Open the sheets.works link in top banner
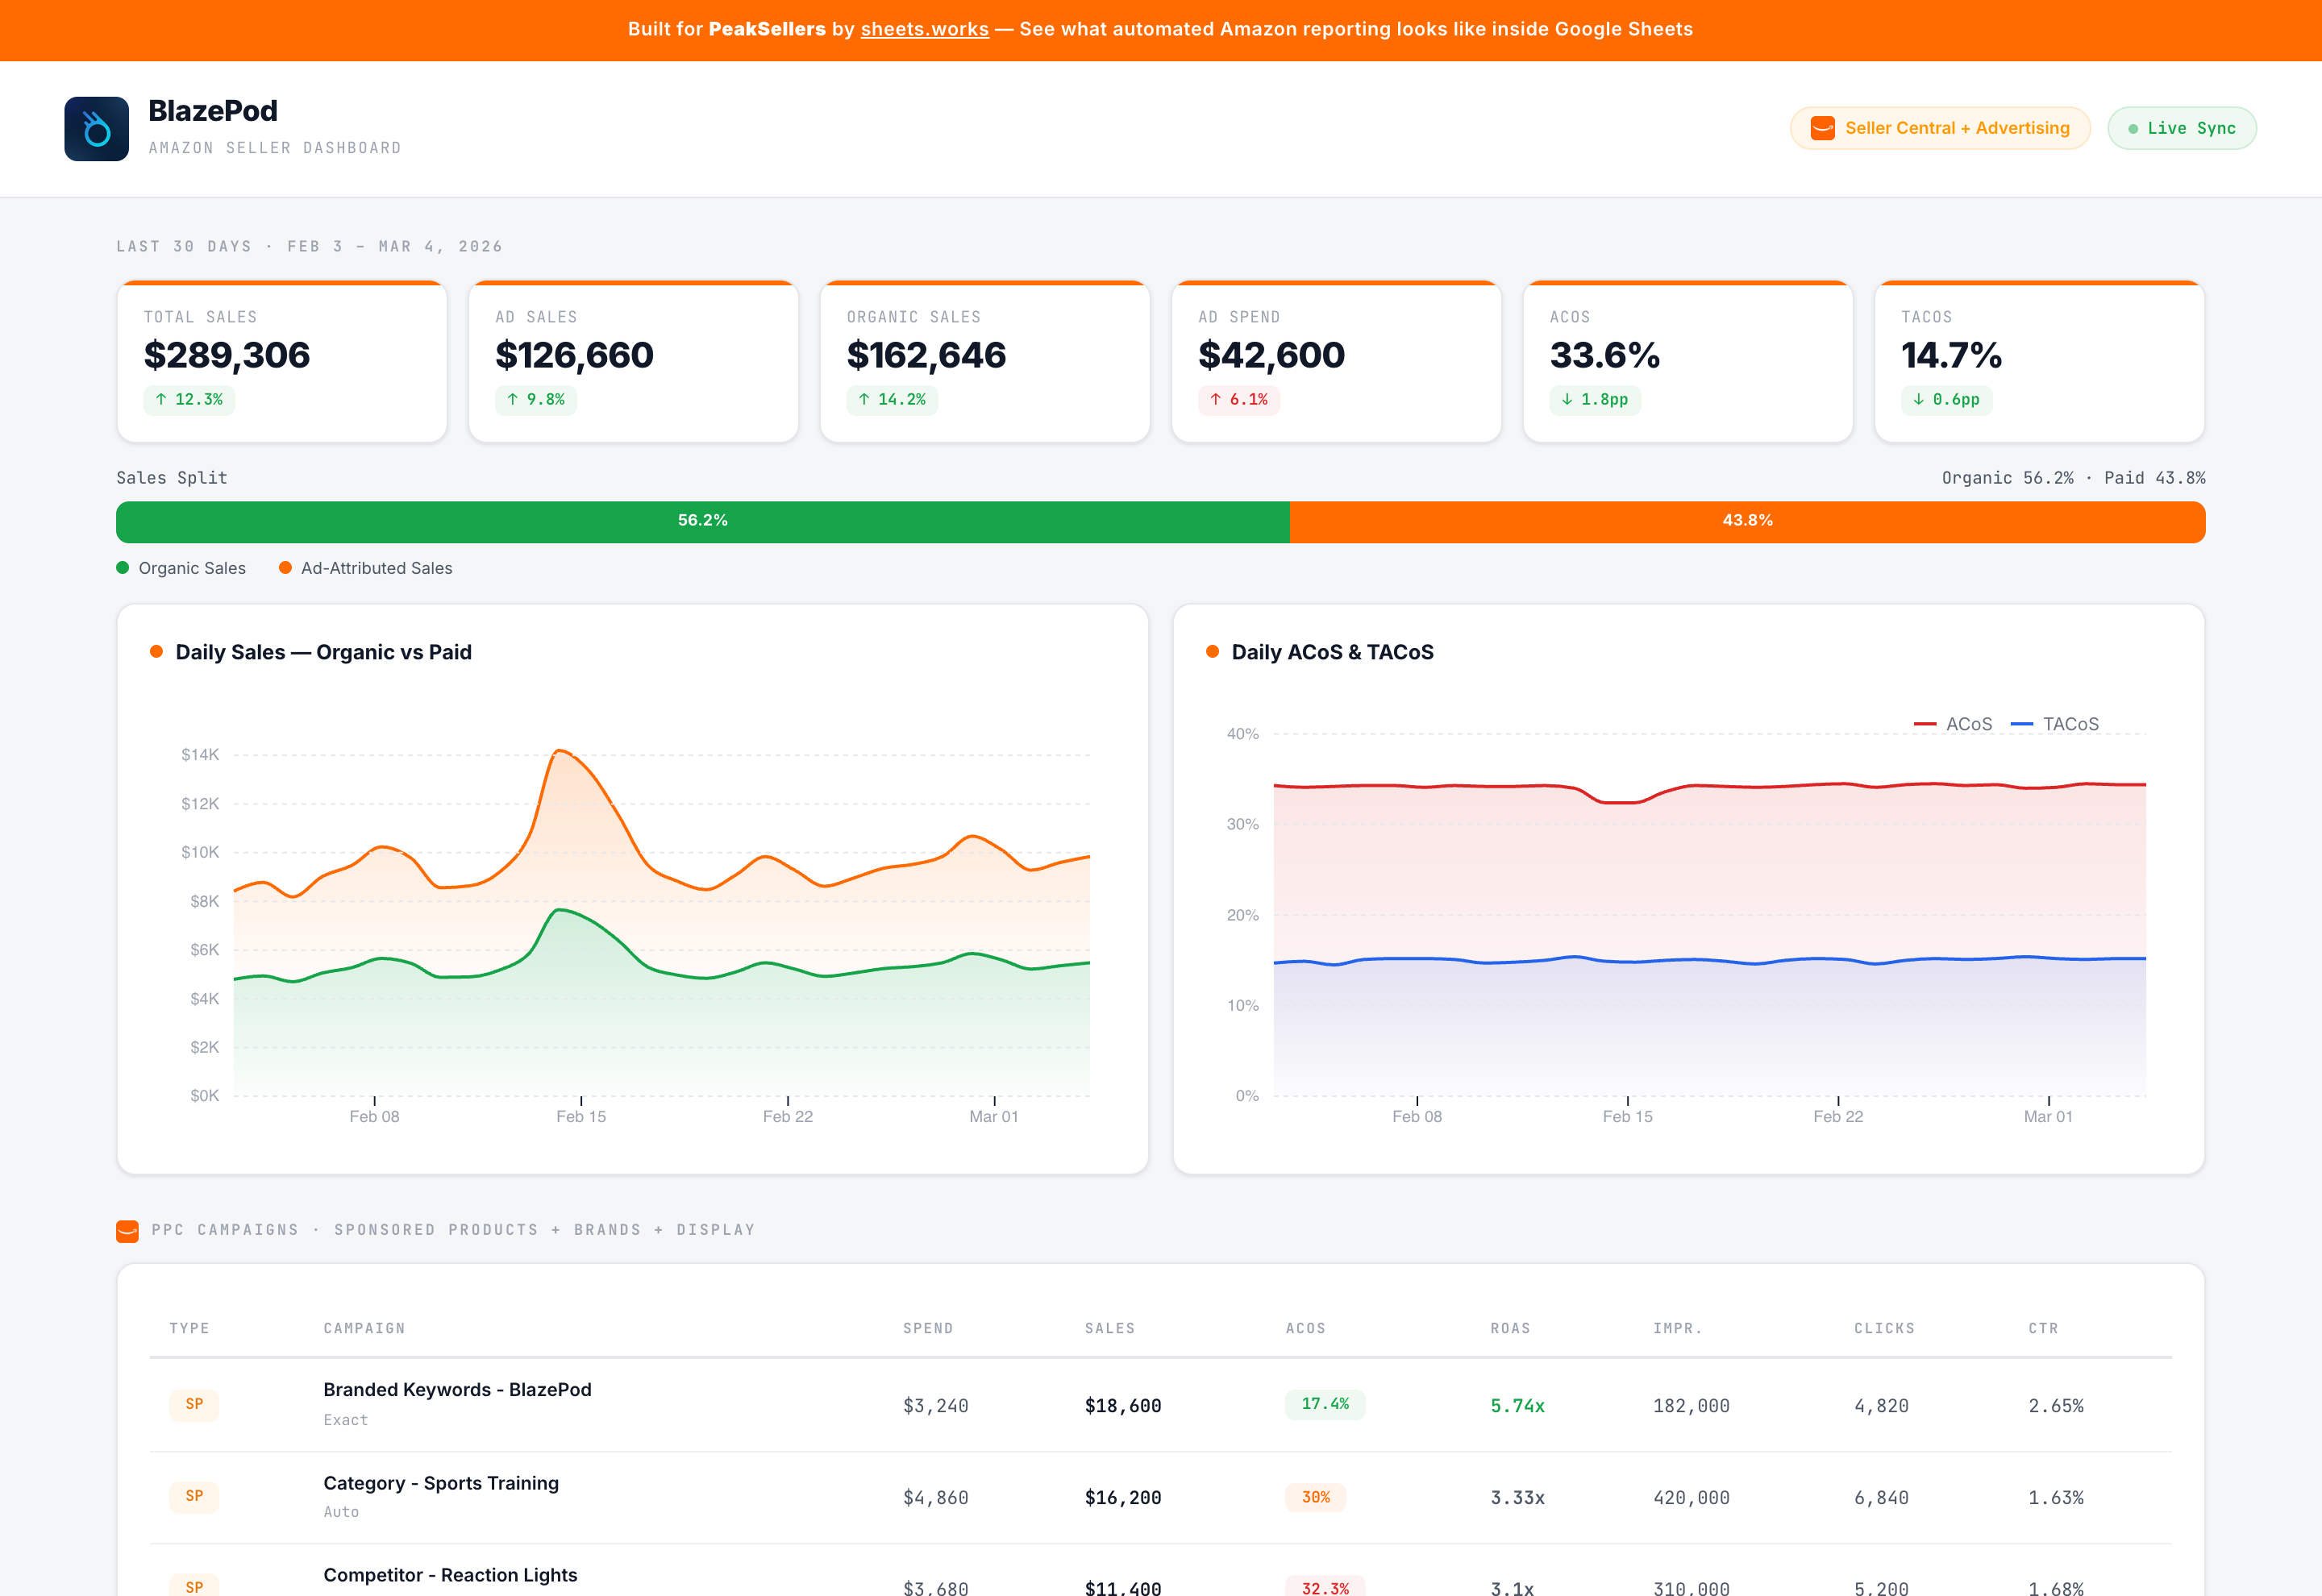Image resolution: width=2322 pixels, height=1596 pixels. (x=924, y=29)
